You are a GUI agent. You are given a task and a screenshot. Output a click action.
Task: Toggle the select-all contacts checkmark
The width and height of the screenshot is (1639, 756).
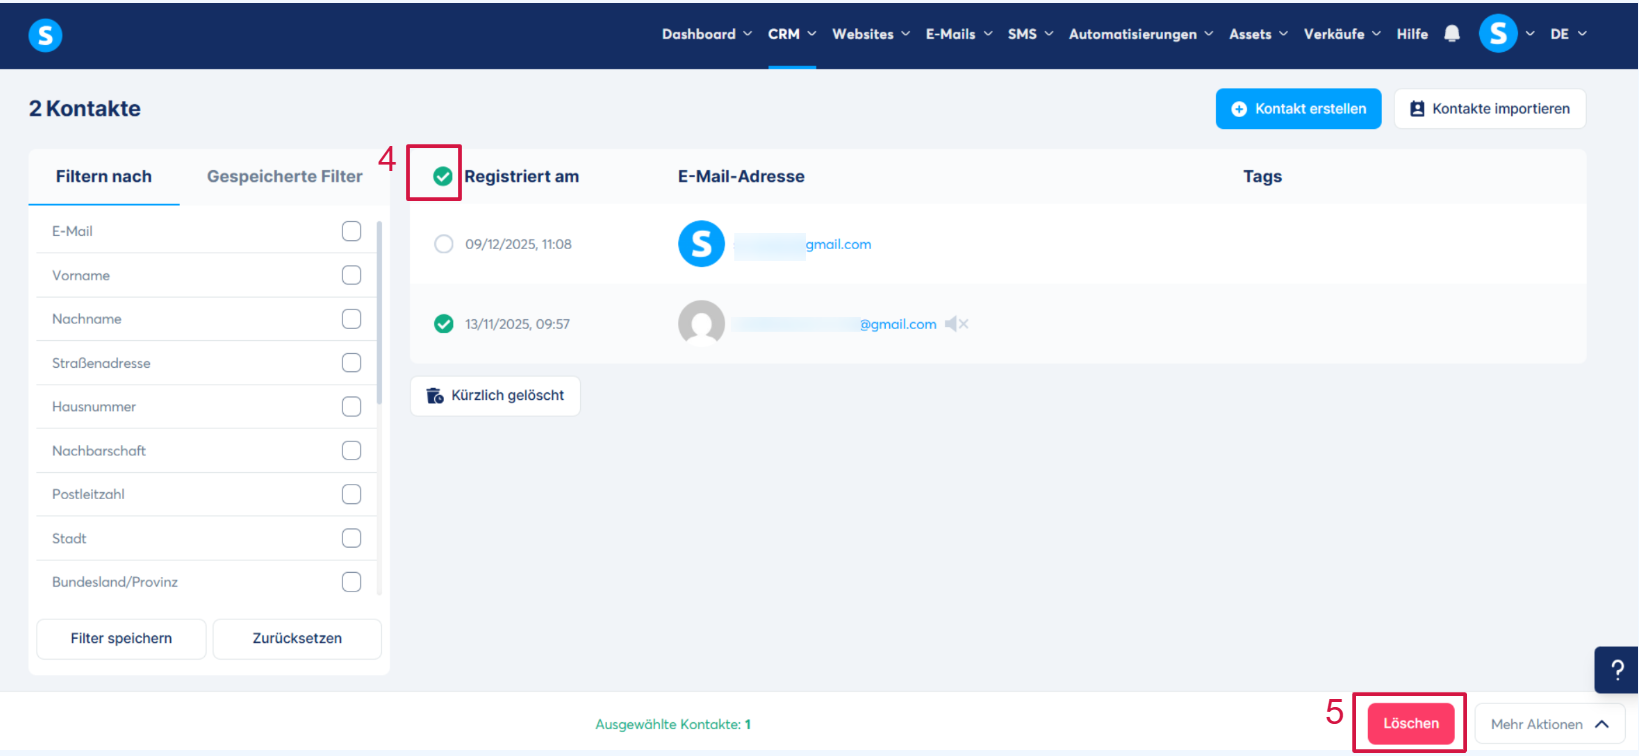pos(443,176)
